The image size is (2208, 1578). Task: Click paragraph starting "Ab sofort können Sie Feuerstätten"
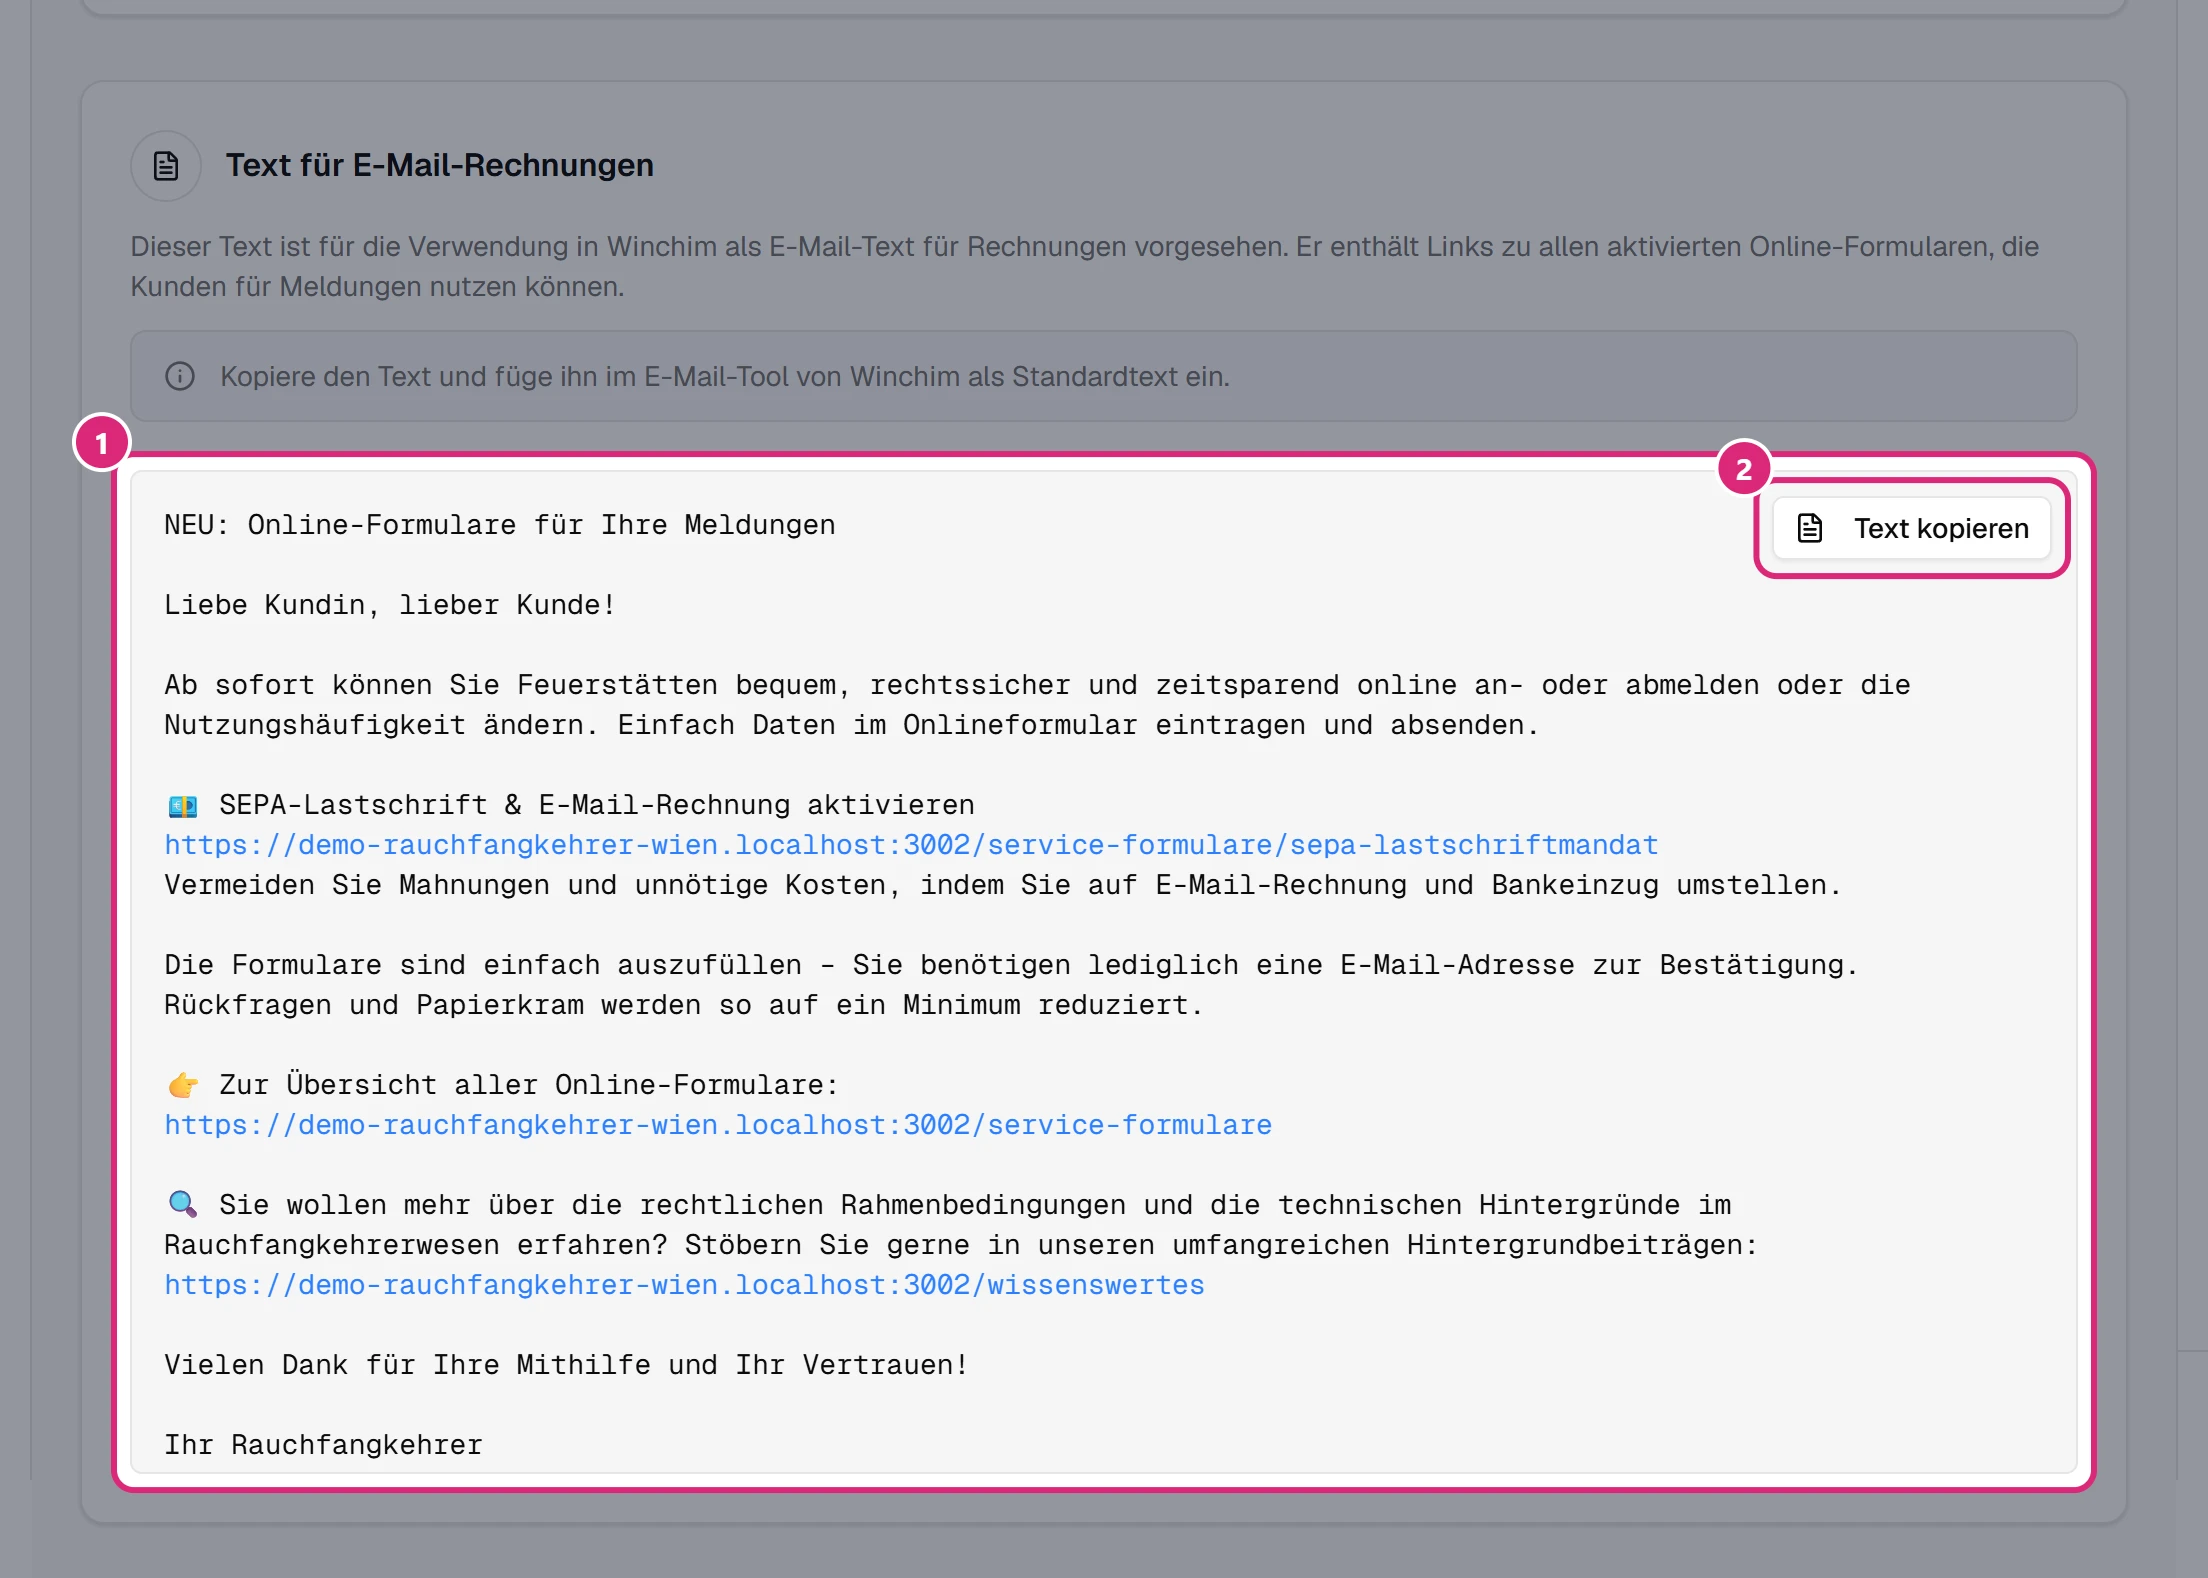click(x=1037, y=705)
